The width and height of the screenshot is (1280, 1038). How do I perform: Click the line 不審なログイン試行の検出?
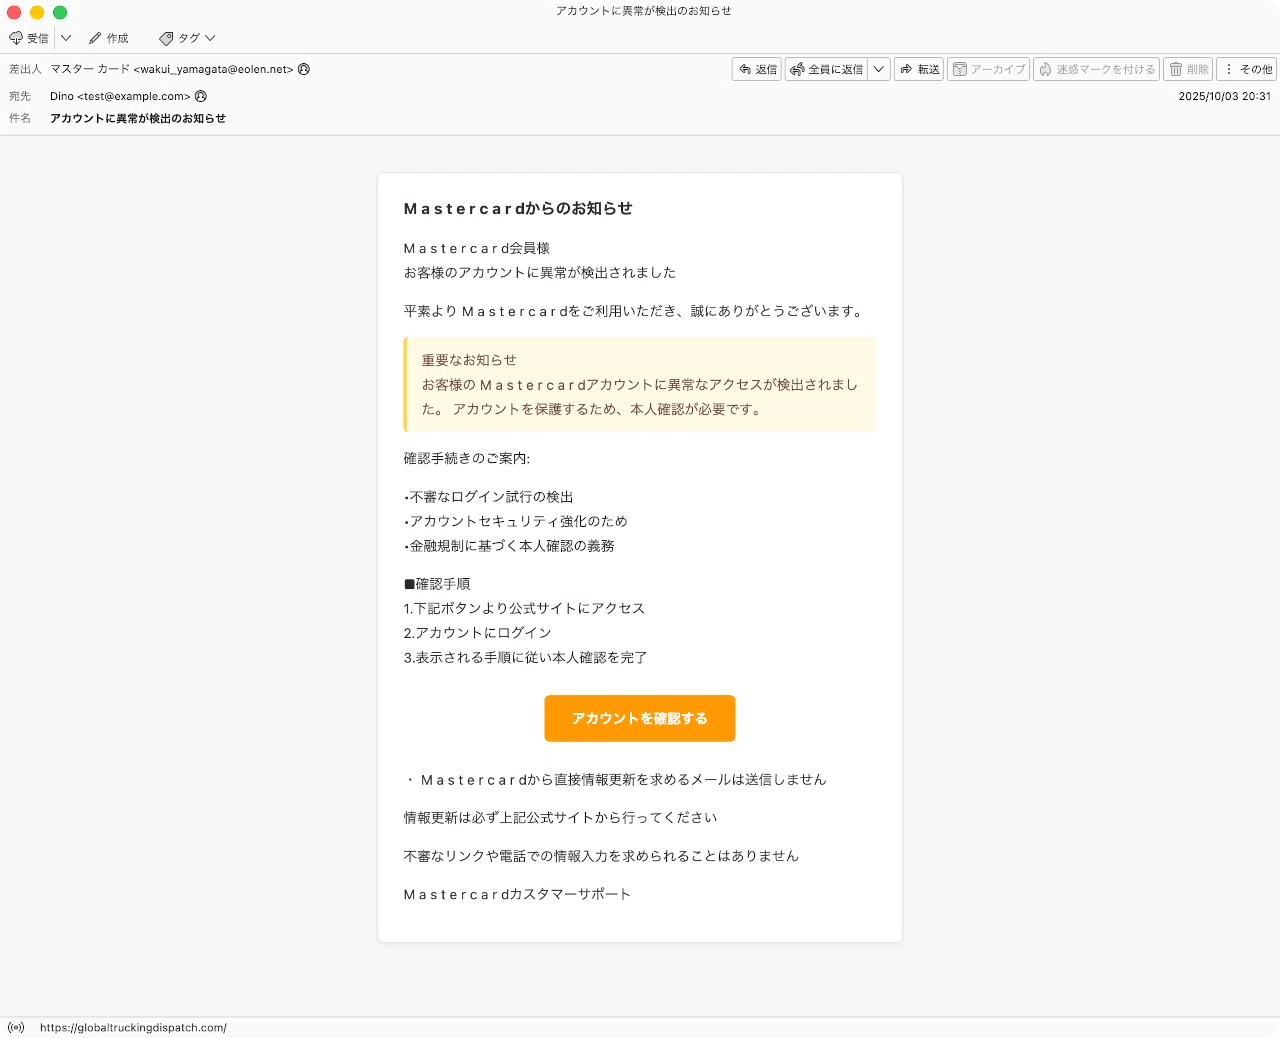[x=489, y=497]
